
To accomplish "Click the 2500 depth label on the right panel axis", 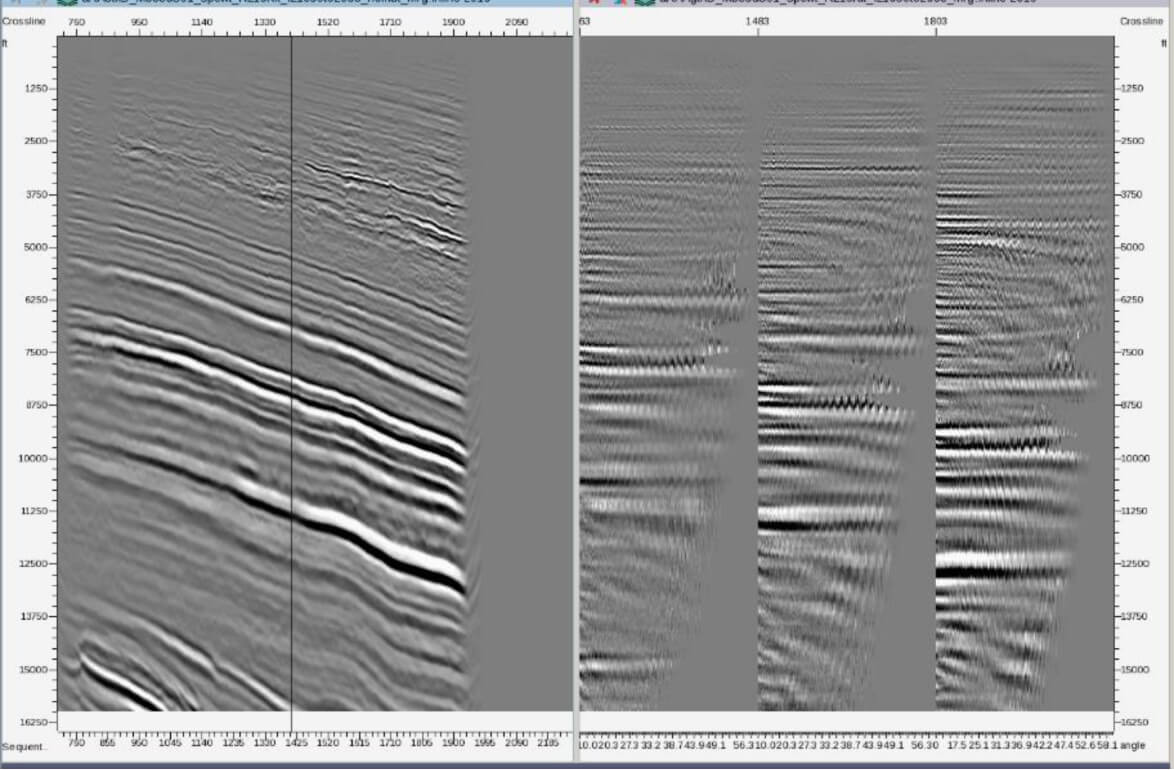I will pyautogui.click(x=1133, y=141).
